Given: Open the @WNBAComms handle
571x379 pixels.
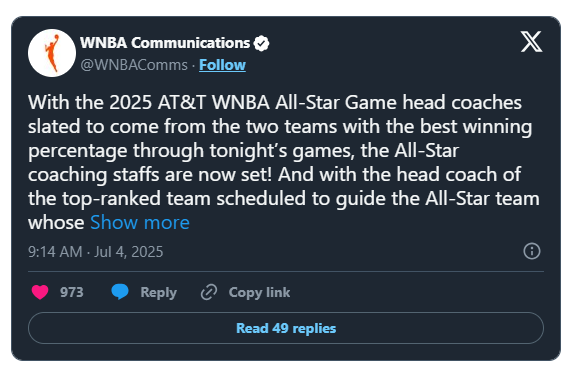Looking at the screenshot, I should pyautogui.click(x=134, y=65).
